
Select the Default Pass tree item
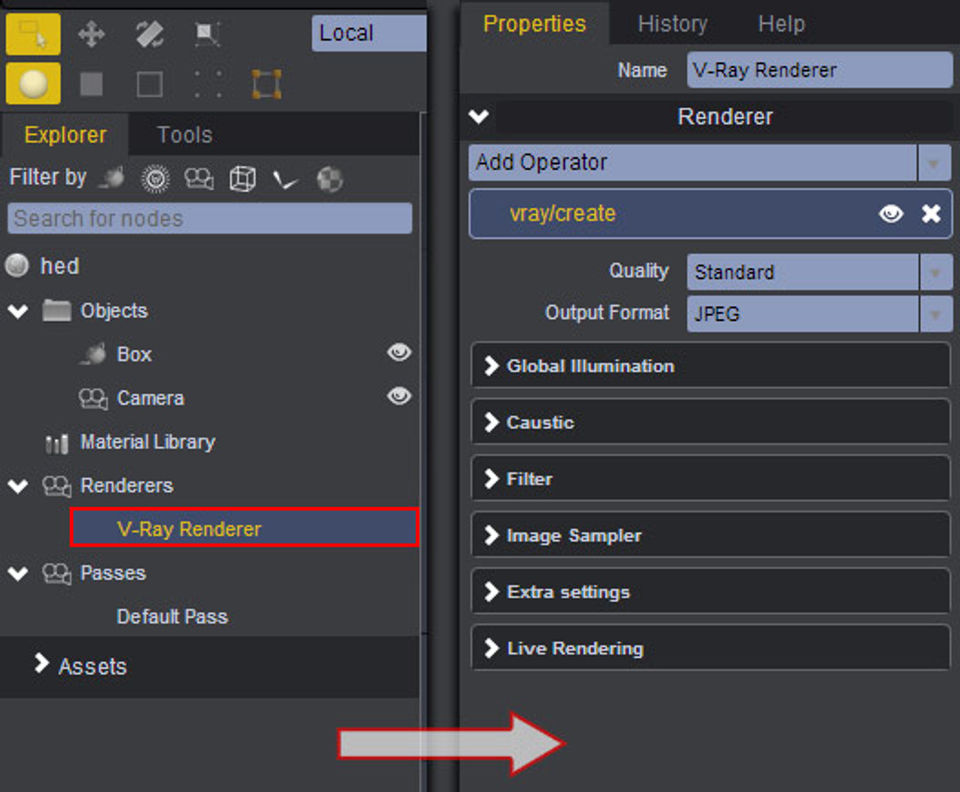point(172,616)
